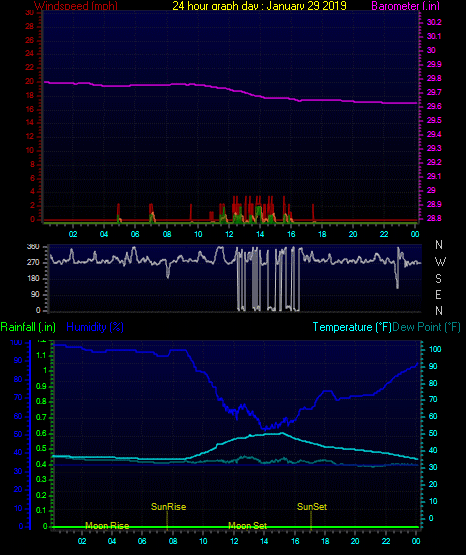Image resolution: width=466 pixels, height=555 pixels.
Task: Click the Temperature (°F) legend label
Action: coord(352,327)
